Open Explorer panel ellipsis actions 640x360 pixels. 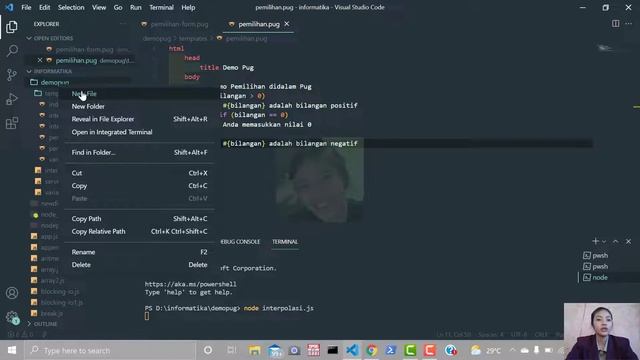click(123, 24)
